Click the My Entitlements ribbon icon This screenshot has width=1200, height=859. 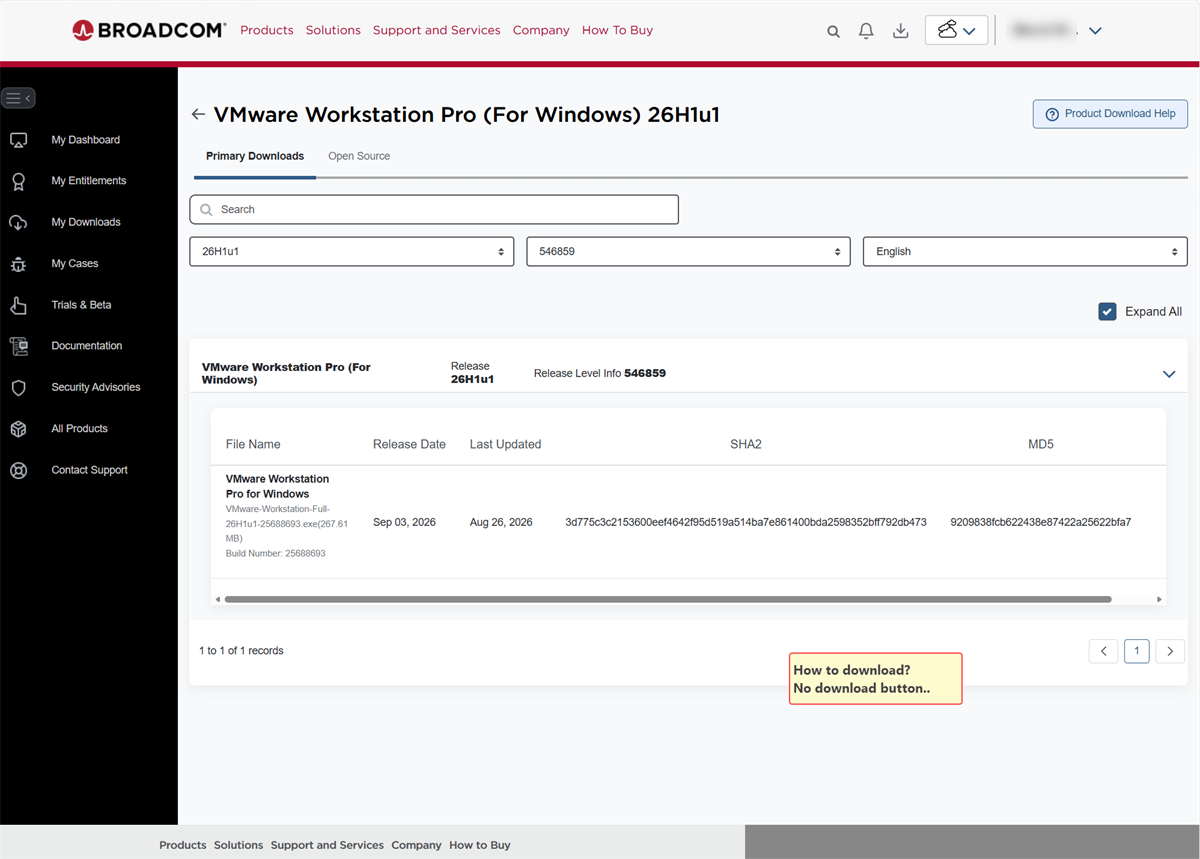pyautogui.click(x=18, y=181)
